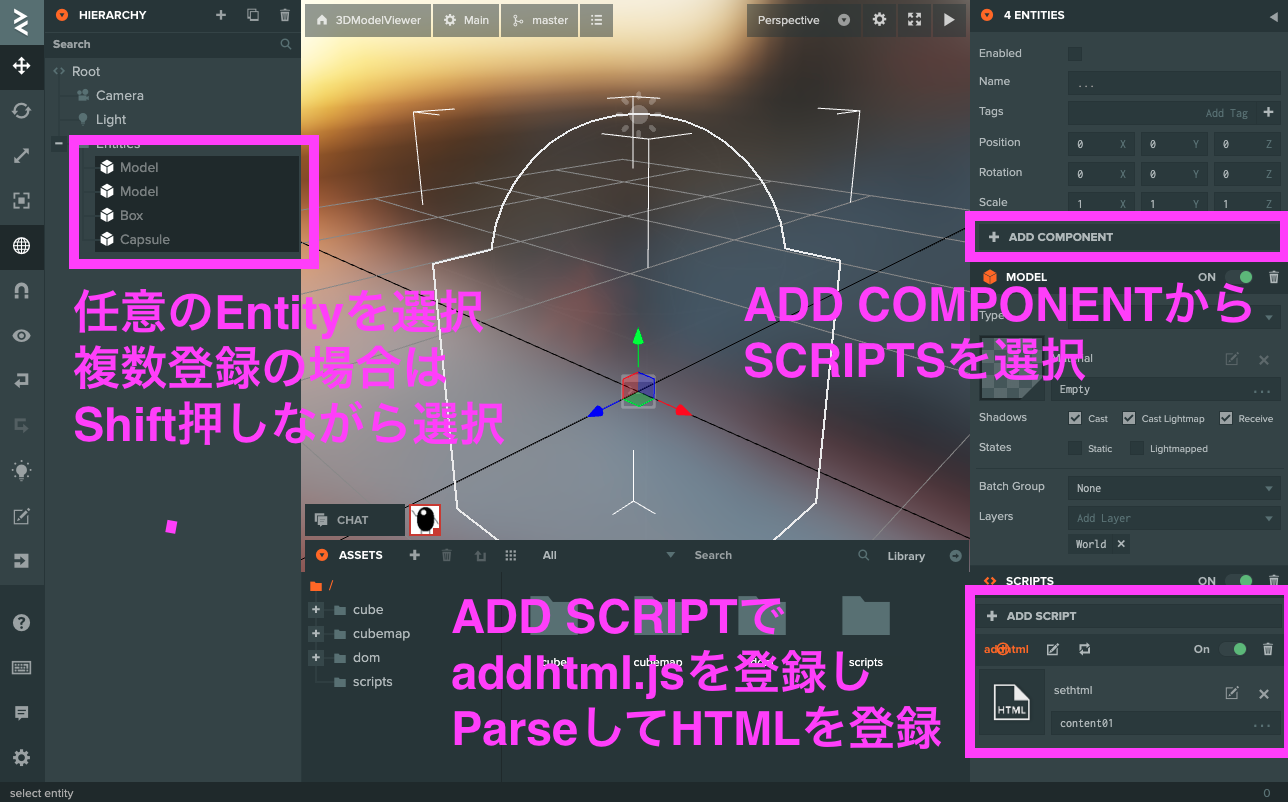Toggle the Cast Lightmap checkbox
The height and width of the screenshot is (802, 1288).
coord(1129,418)
